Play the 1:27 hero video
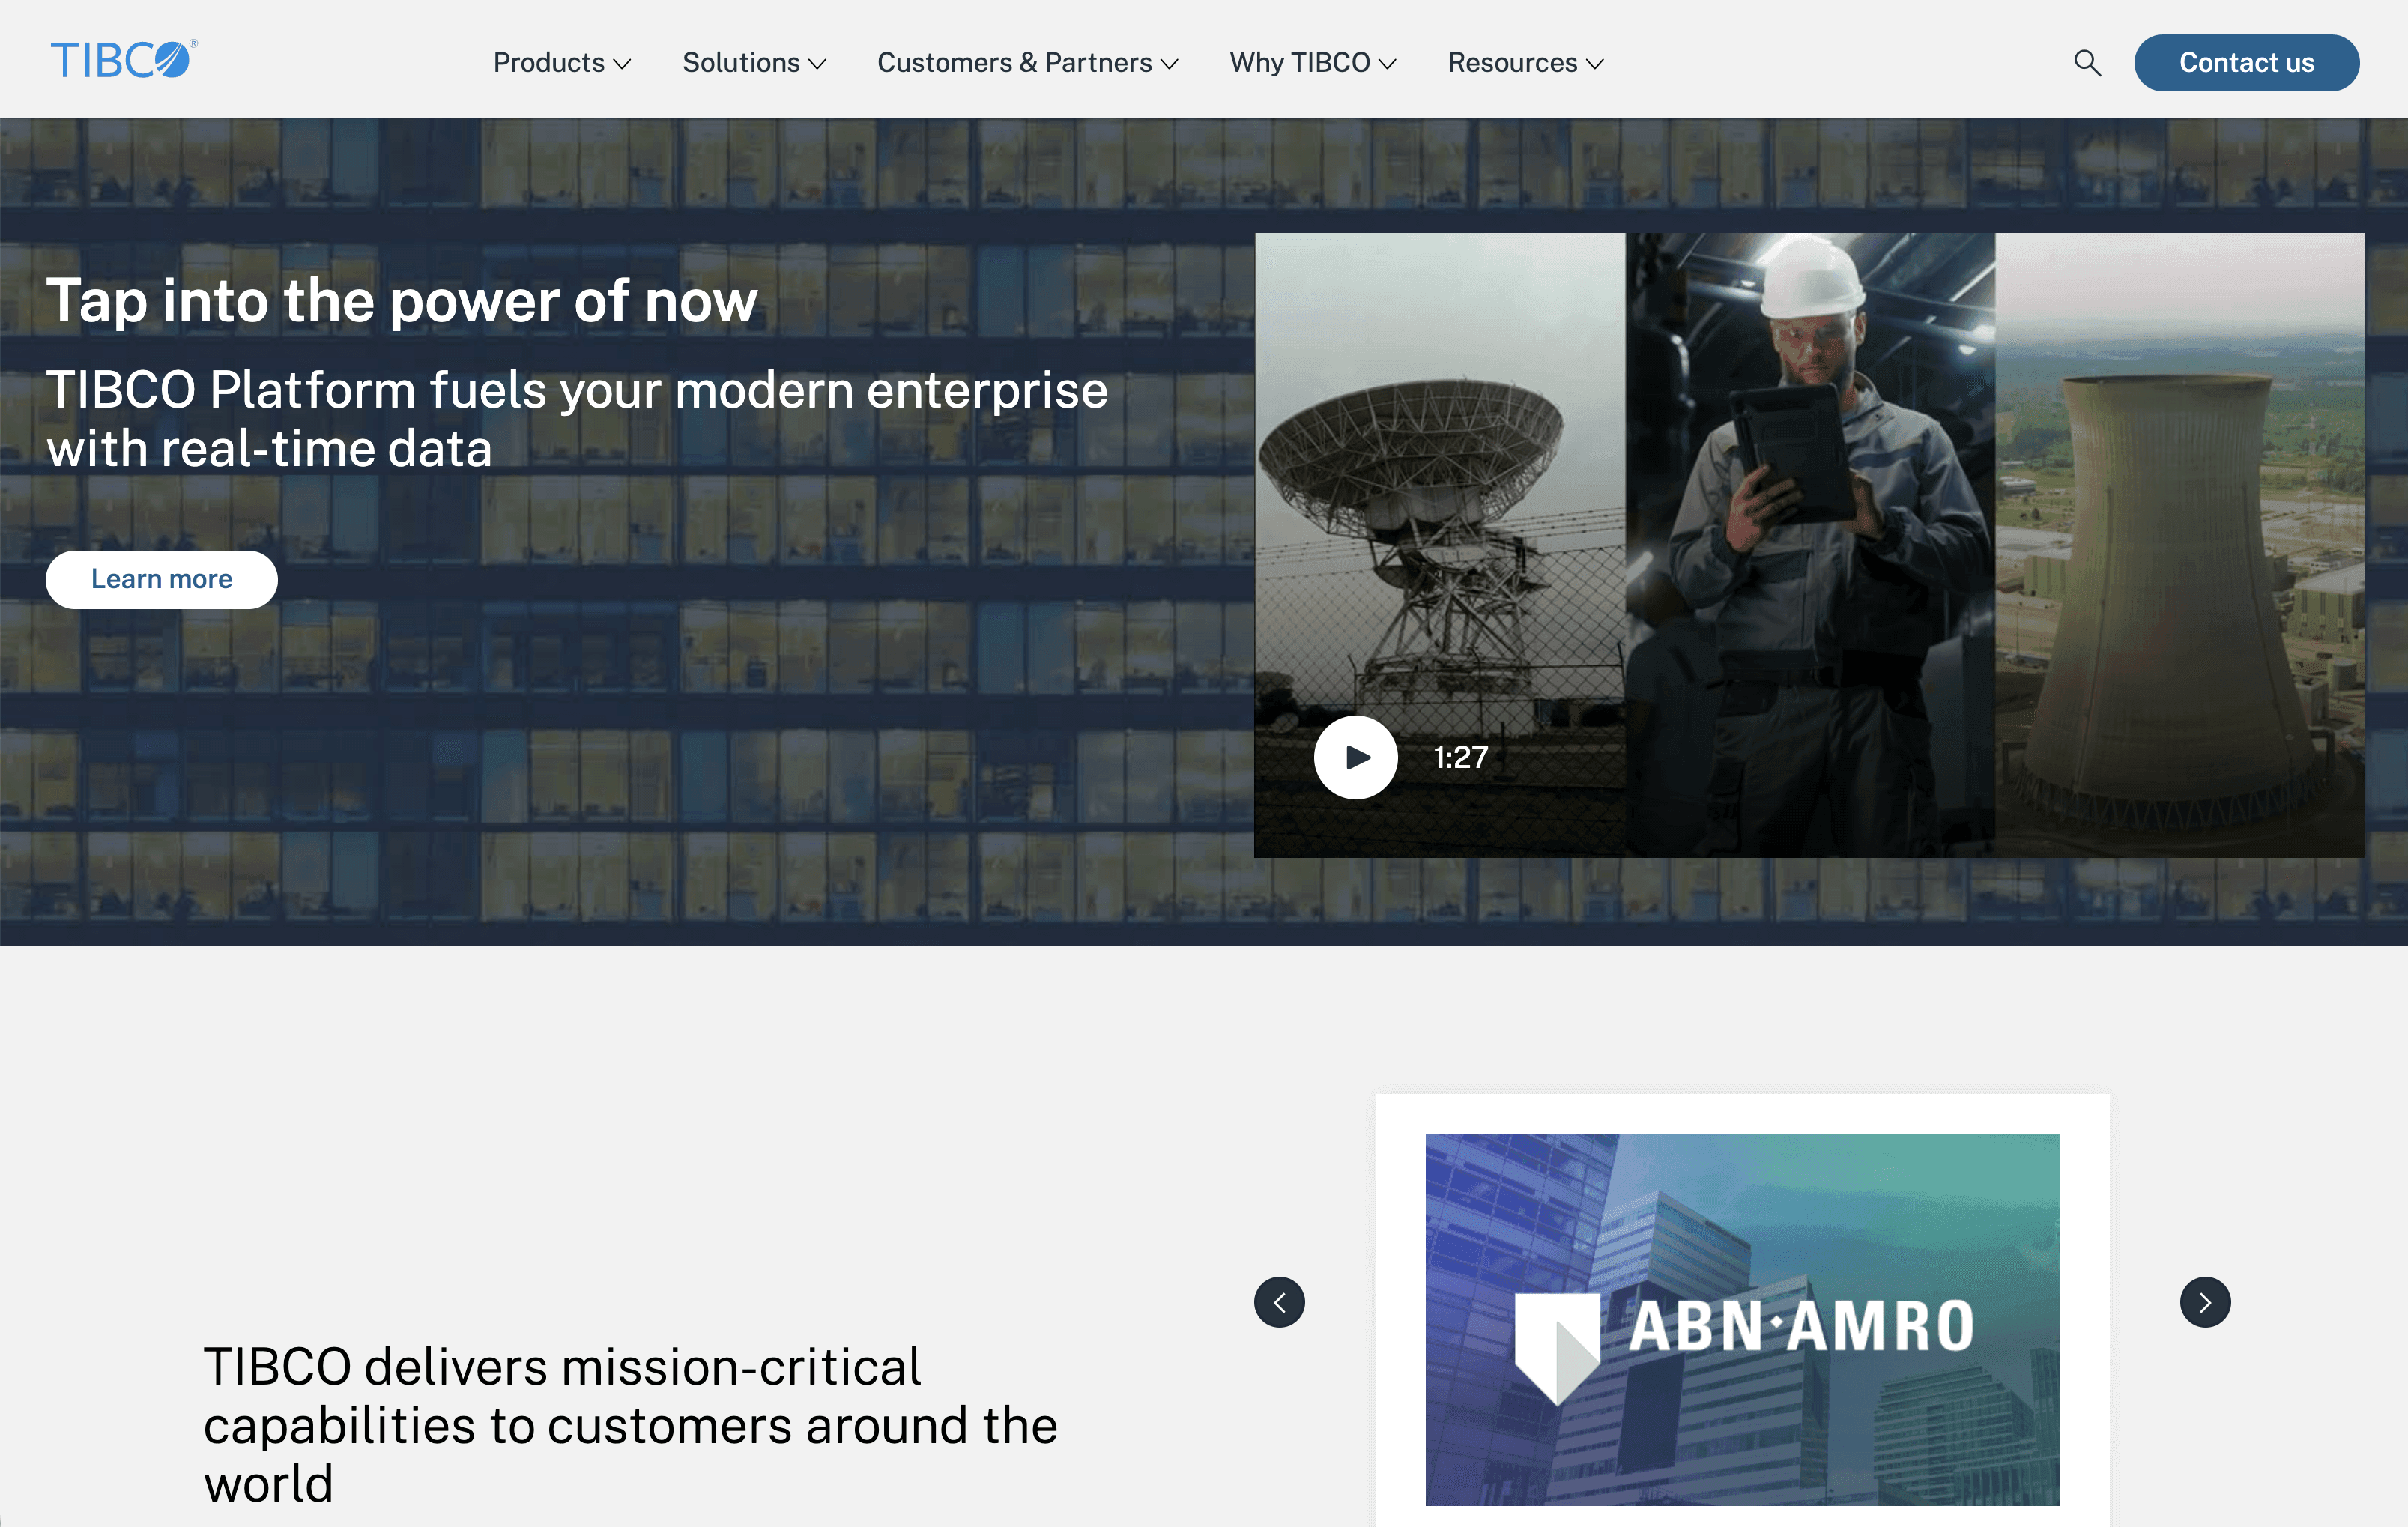This screenshot has height=1527, width=2408. (x=1355, y=757)
